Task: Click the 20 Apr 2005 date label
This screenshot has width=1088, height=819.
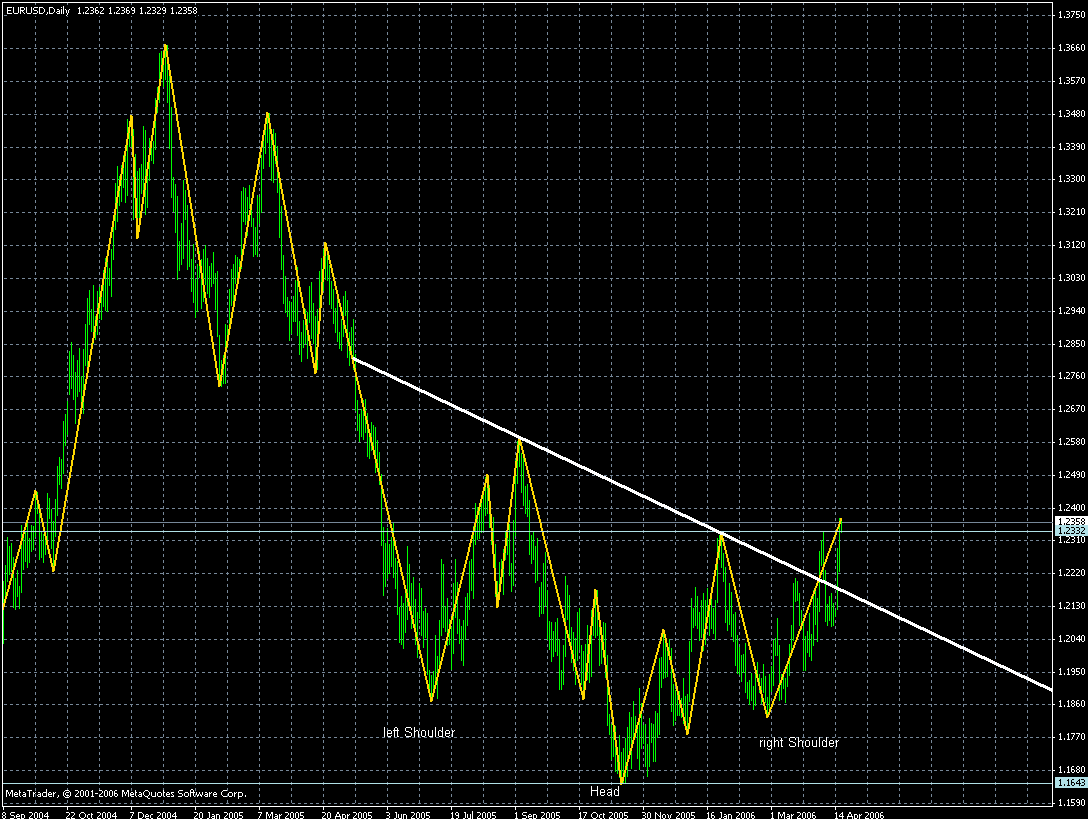Action: coord(347,815)
